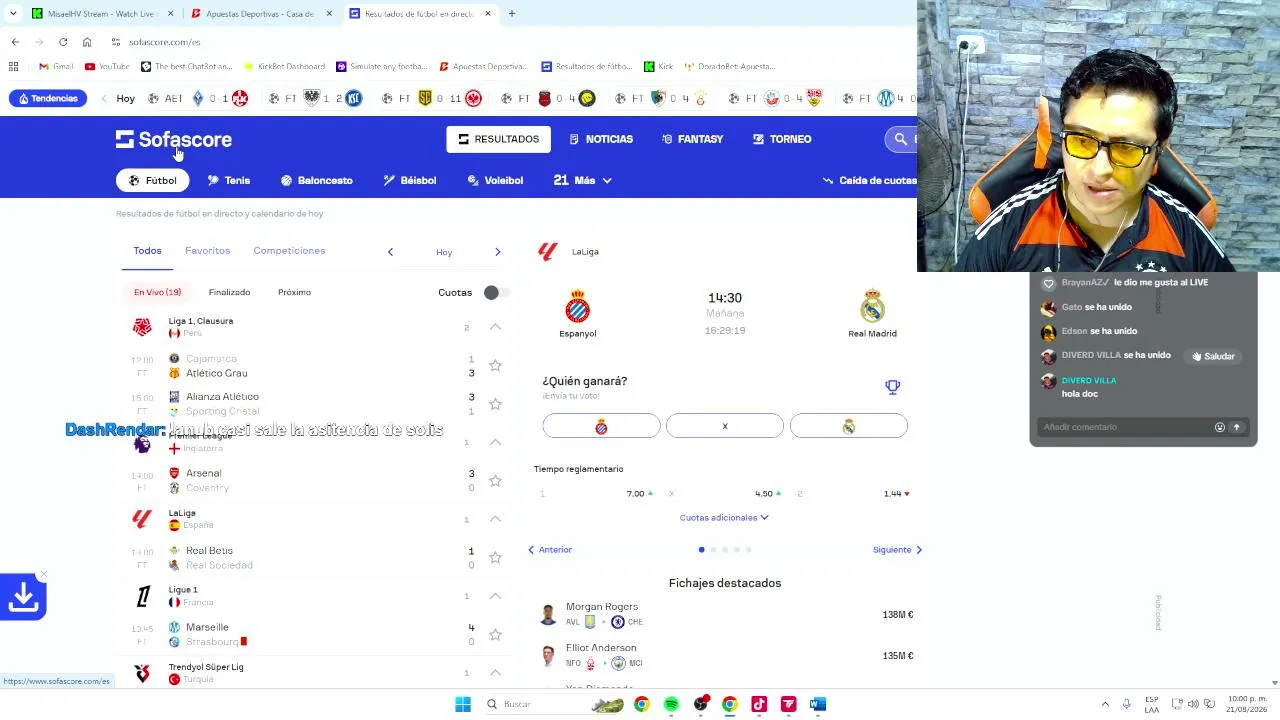Screen dimensions: 1280x720
Task: Focus the Añadir comentario input field
Action: tap(1125, 427)
